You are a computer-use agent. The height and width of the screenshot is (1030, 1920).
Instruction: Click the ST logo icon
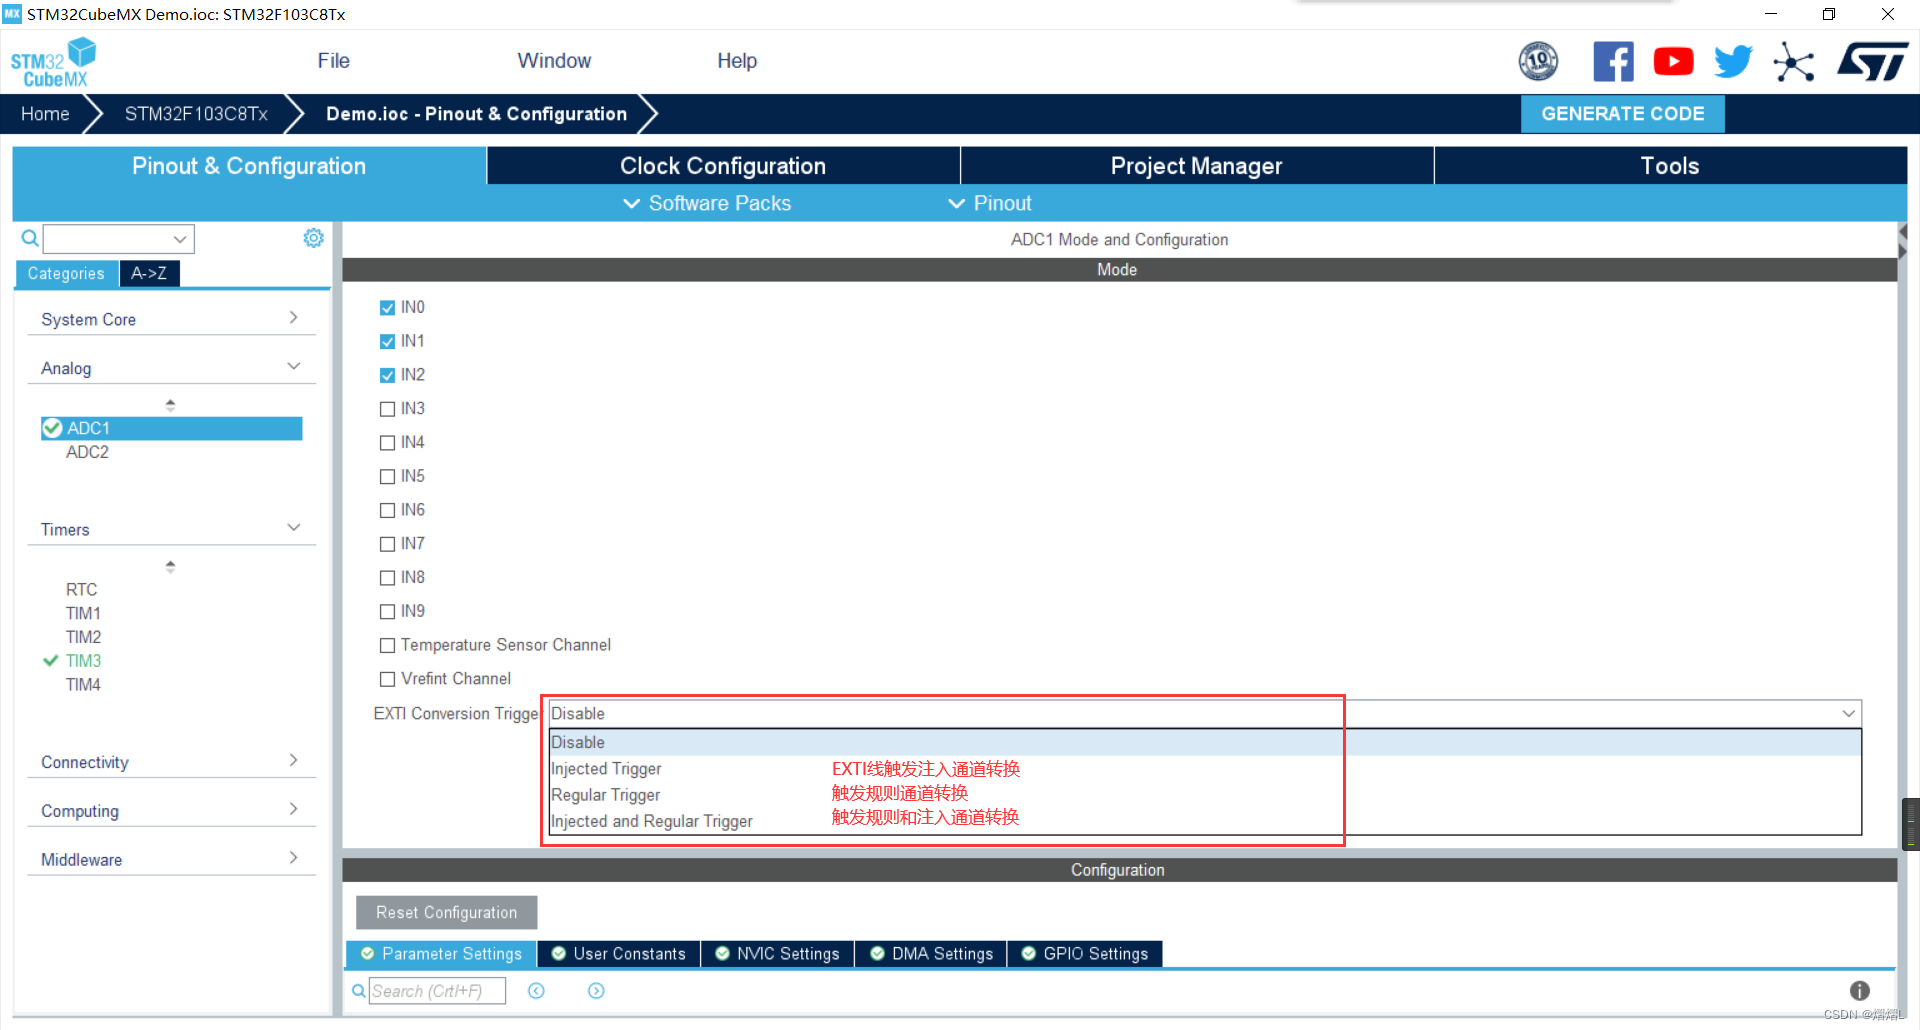1872,62
